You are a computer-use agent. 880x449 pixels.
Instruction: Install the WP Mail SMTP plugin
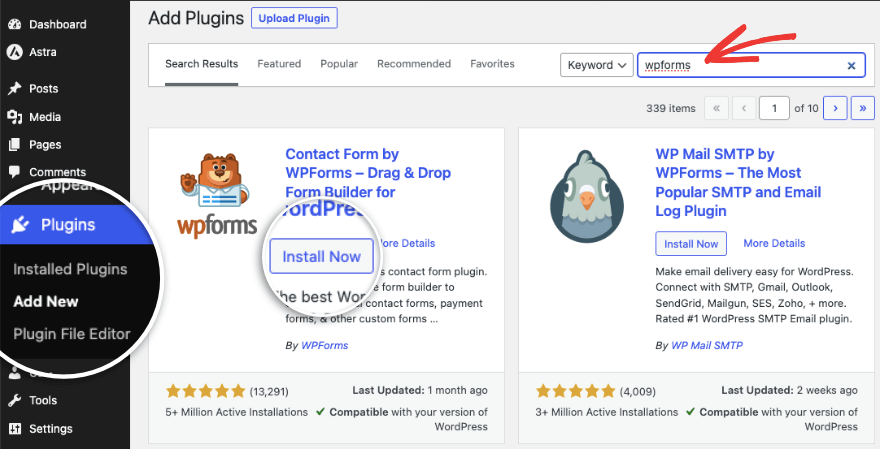tap(691, 244)
